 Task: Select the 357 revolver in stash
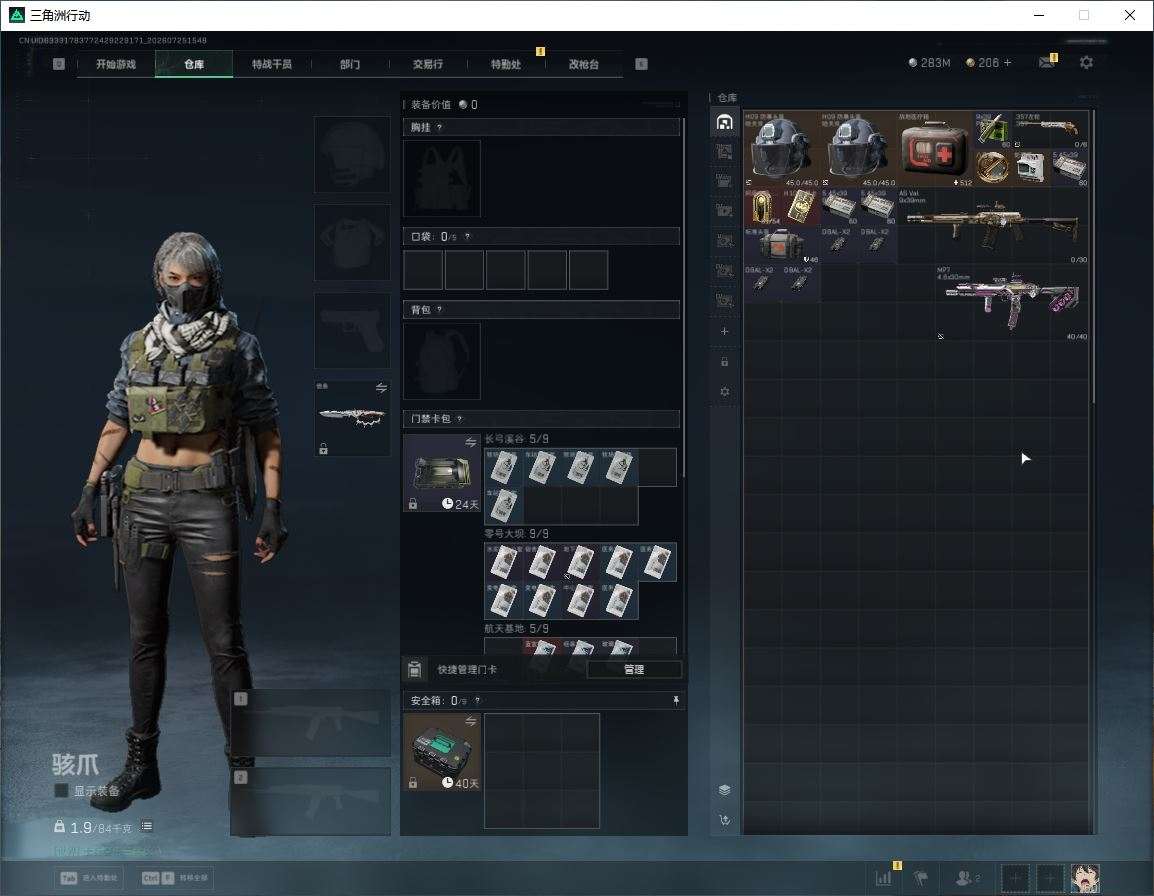(1050, 130)
